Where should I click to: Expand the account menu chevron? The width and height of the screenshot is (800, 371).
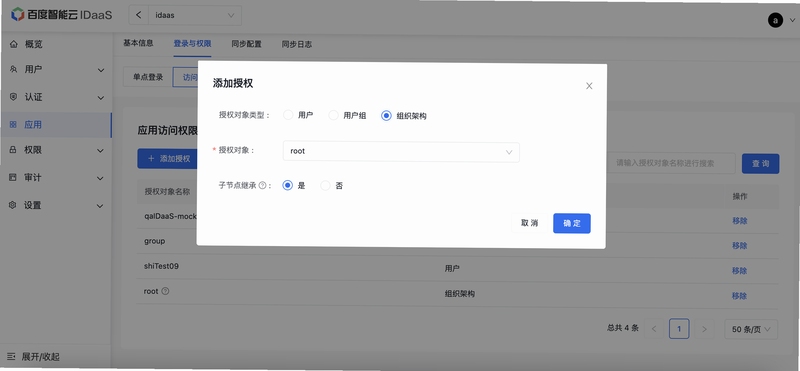pos(792,20)
